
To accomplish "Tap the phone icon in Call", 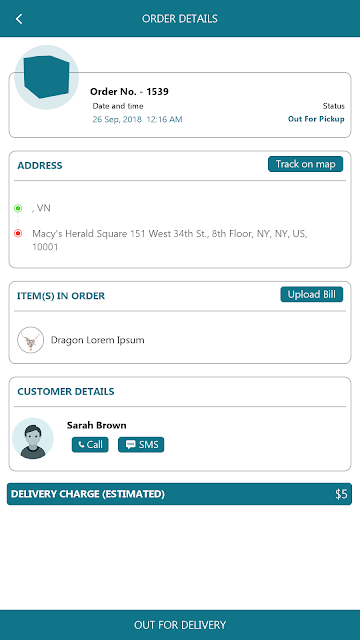I will coord(81,445).
